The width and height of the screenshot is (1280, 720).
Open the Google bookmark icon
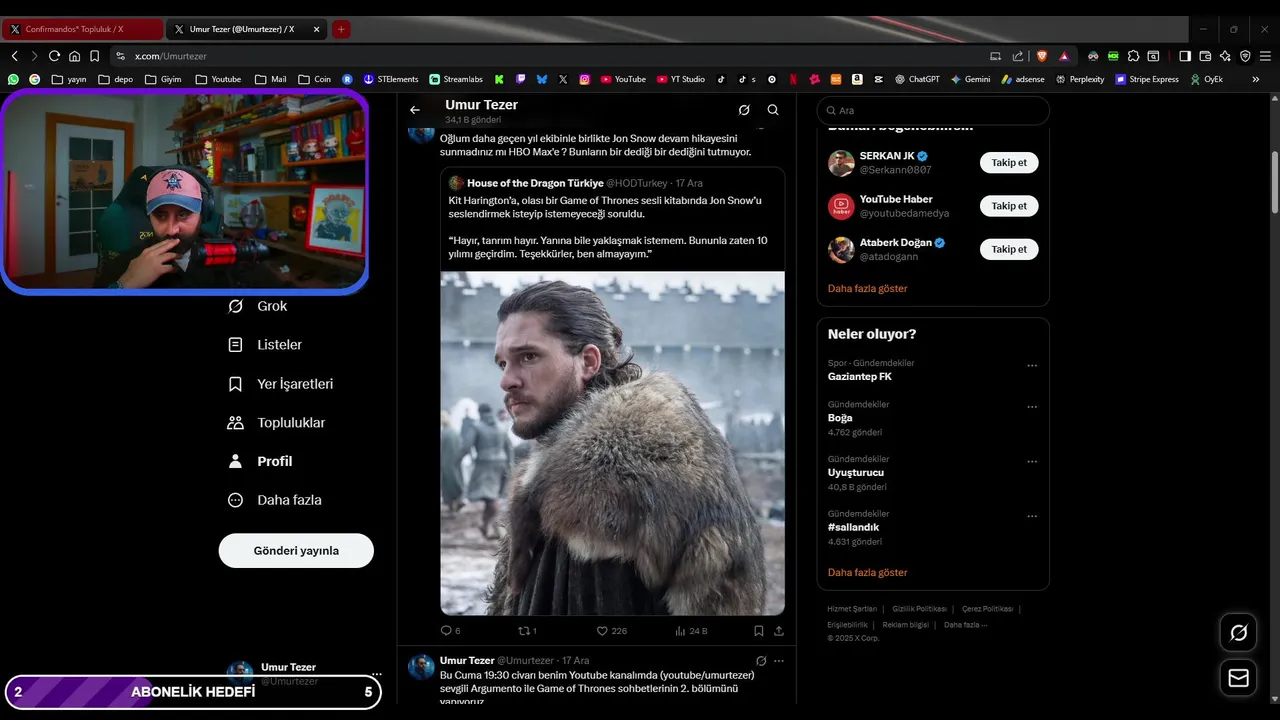pyautogui.click(x=35, y=79)
